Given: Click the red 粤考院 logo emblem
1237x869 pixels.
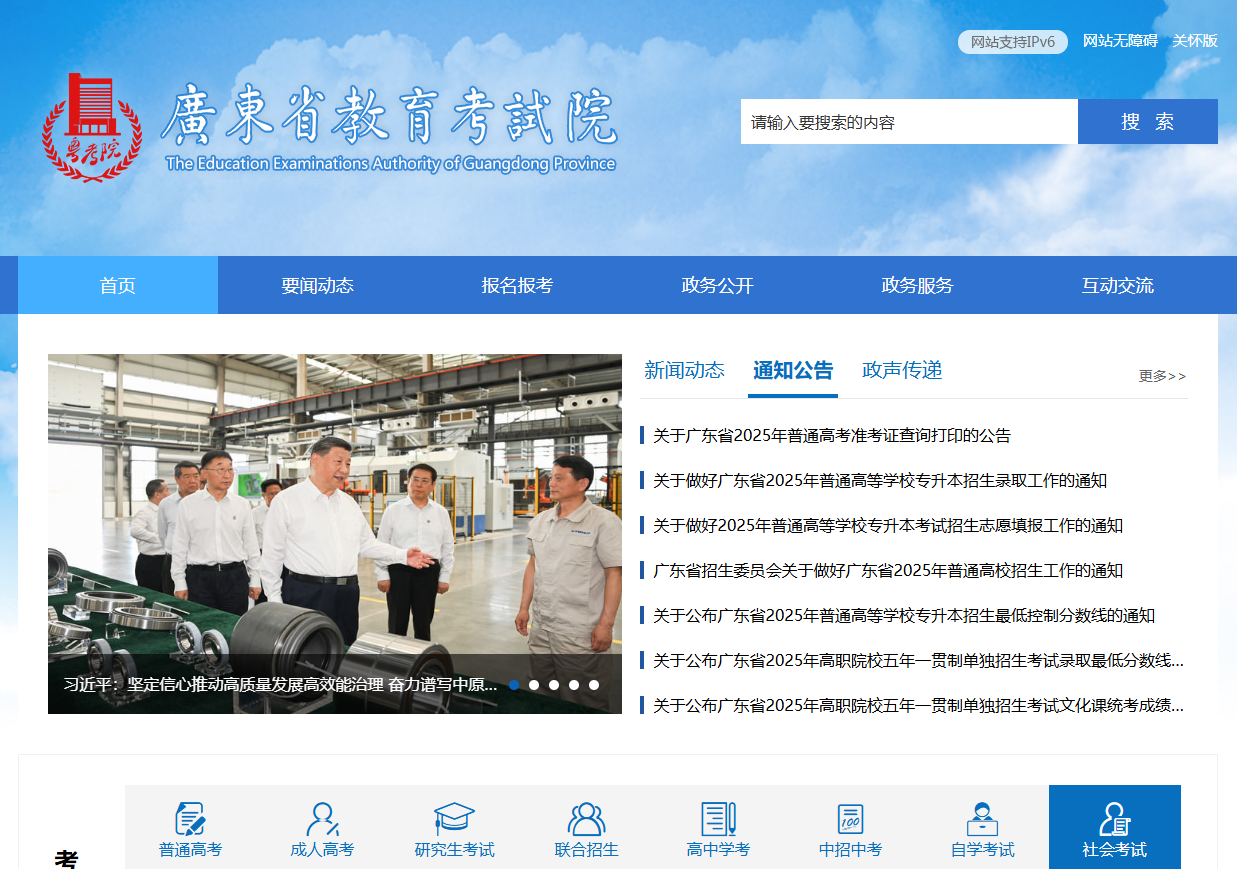Looking at the screenshot, I should tap(92, 127).
